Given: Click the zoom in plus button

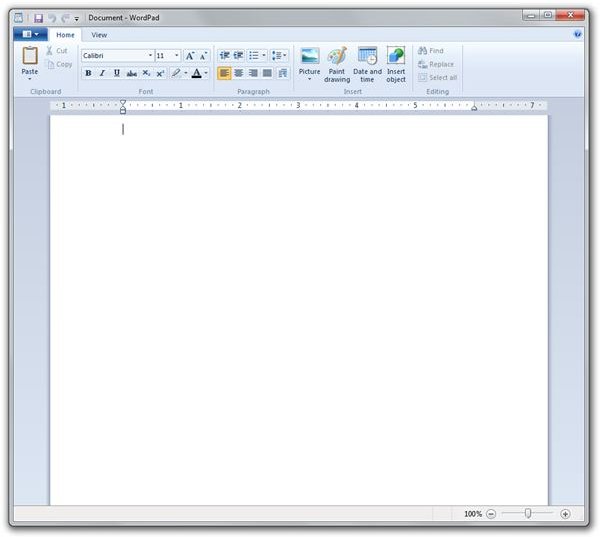Looking at the screenshot, I should click(565, 514).
